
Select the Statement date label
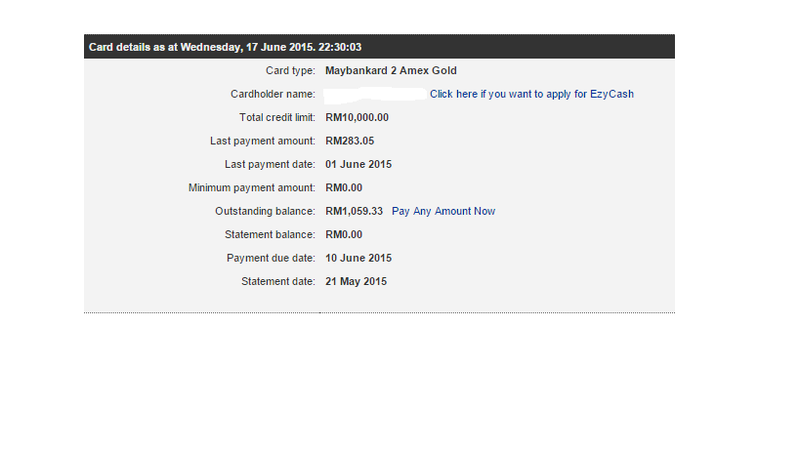click(x=279, y=282)
